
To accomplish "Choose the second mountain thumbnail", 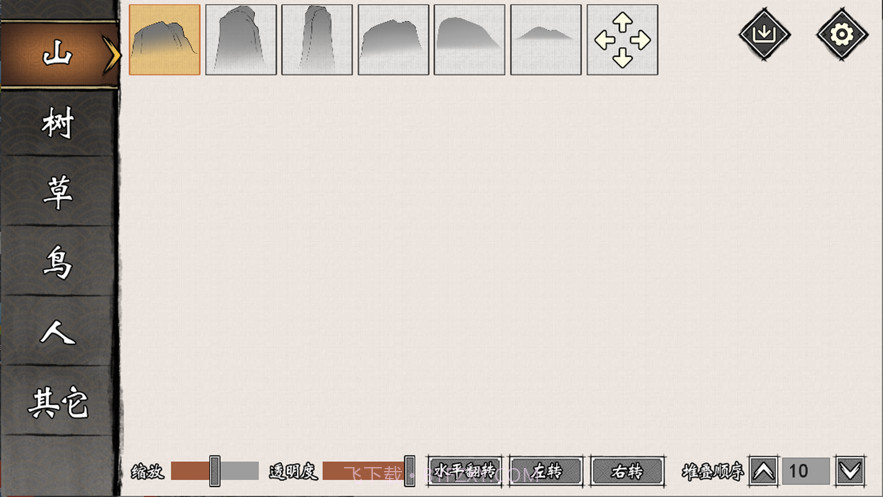I will point(241,40).
